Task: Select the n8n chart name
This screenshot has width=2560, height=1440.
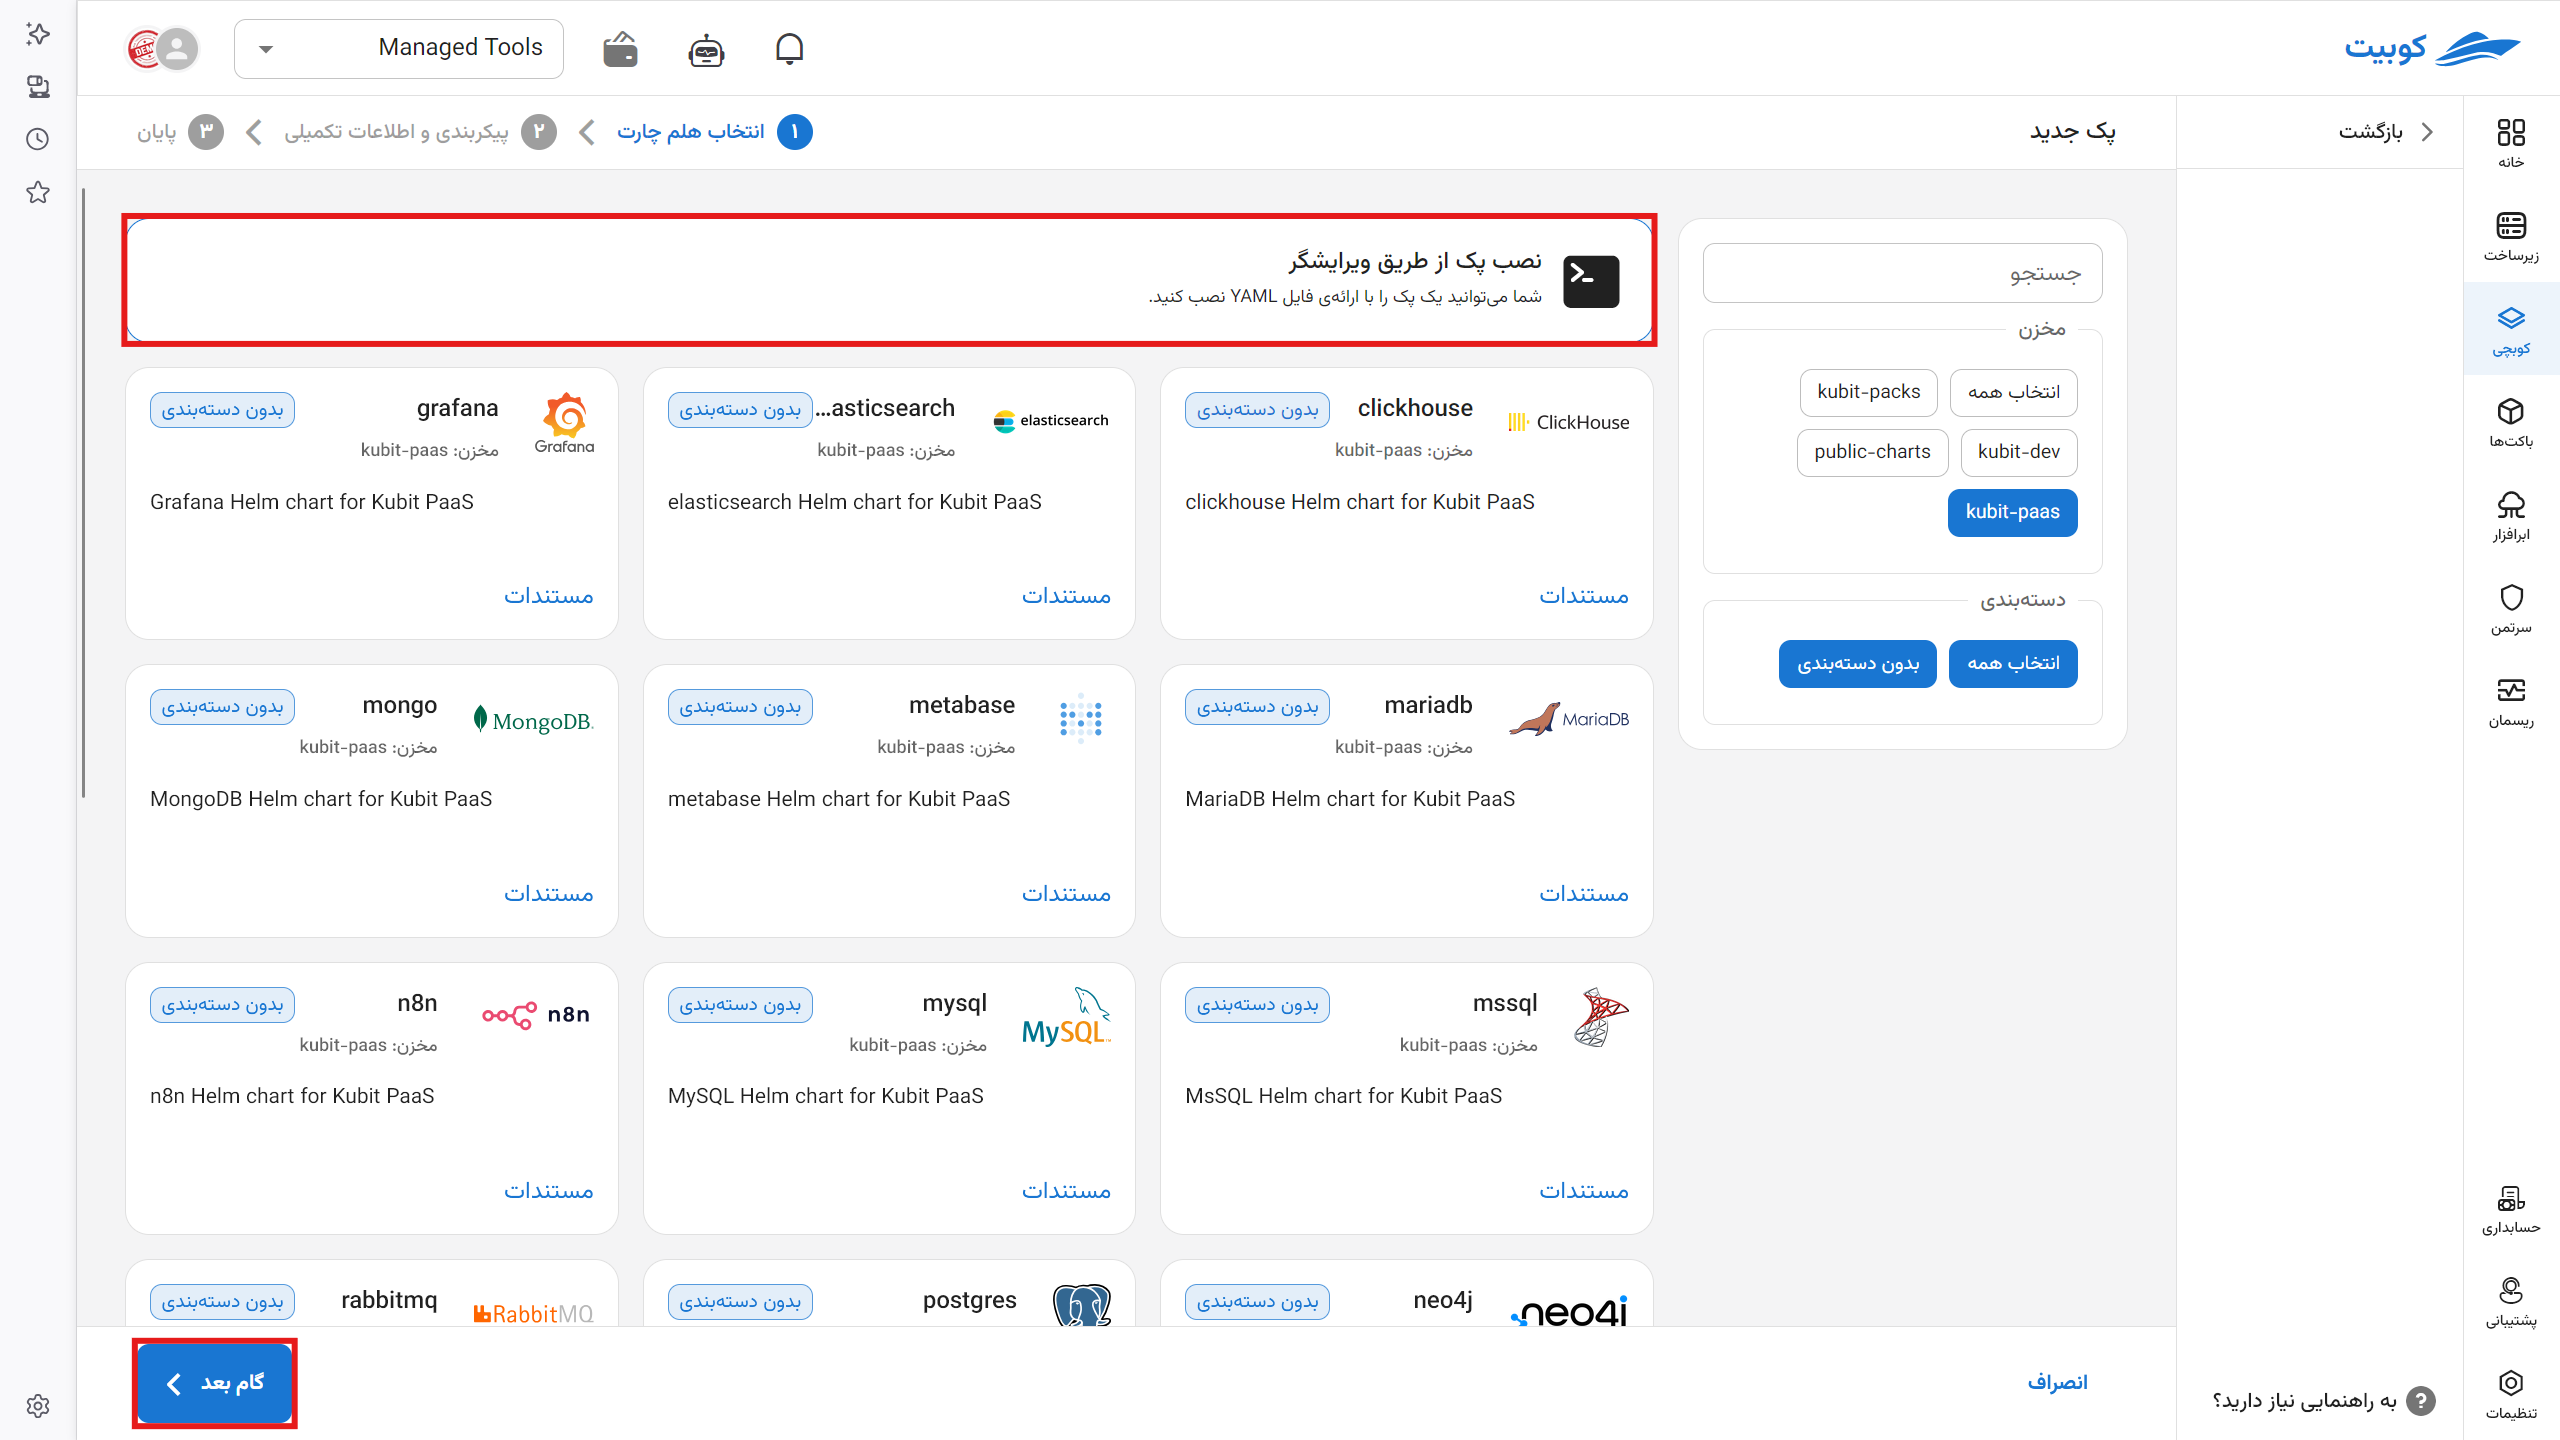Action: tap(417, 1003)
